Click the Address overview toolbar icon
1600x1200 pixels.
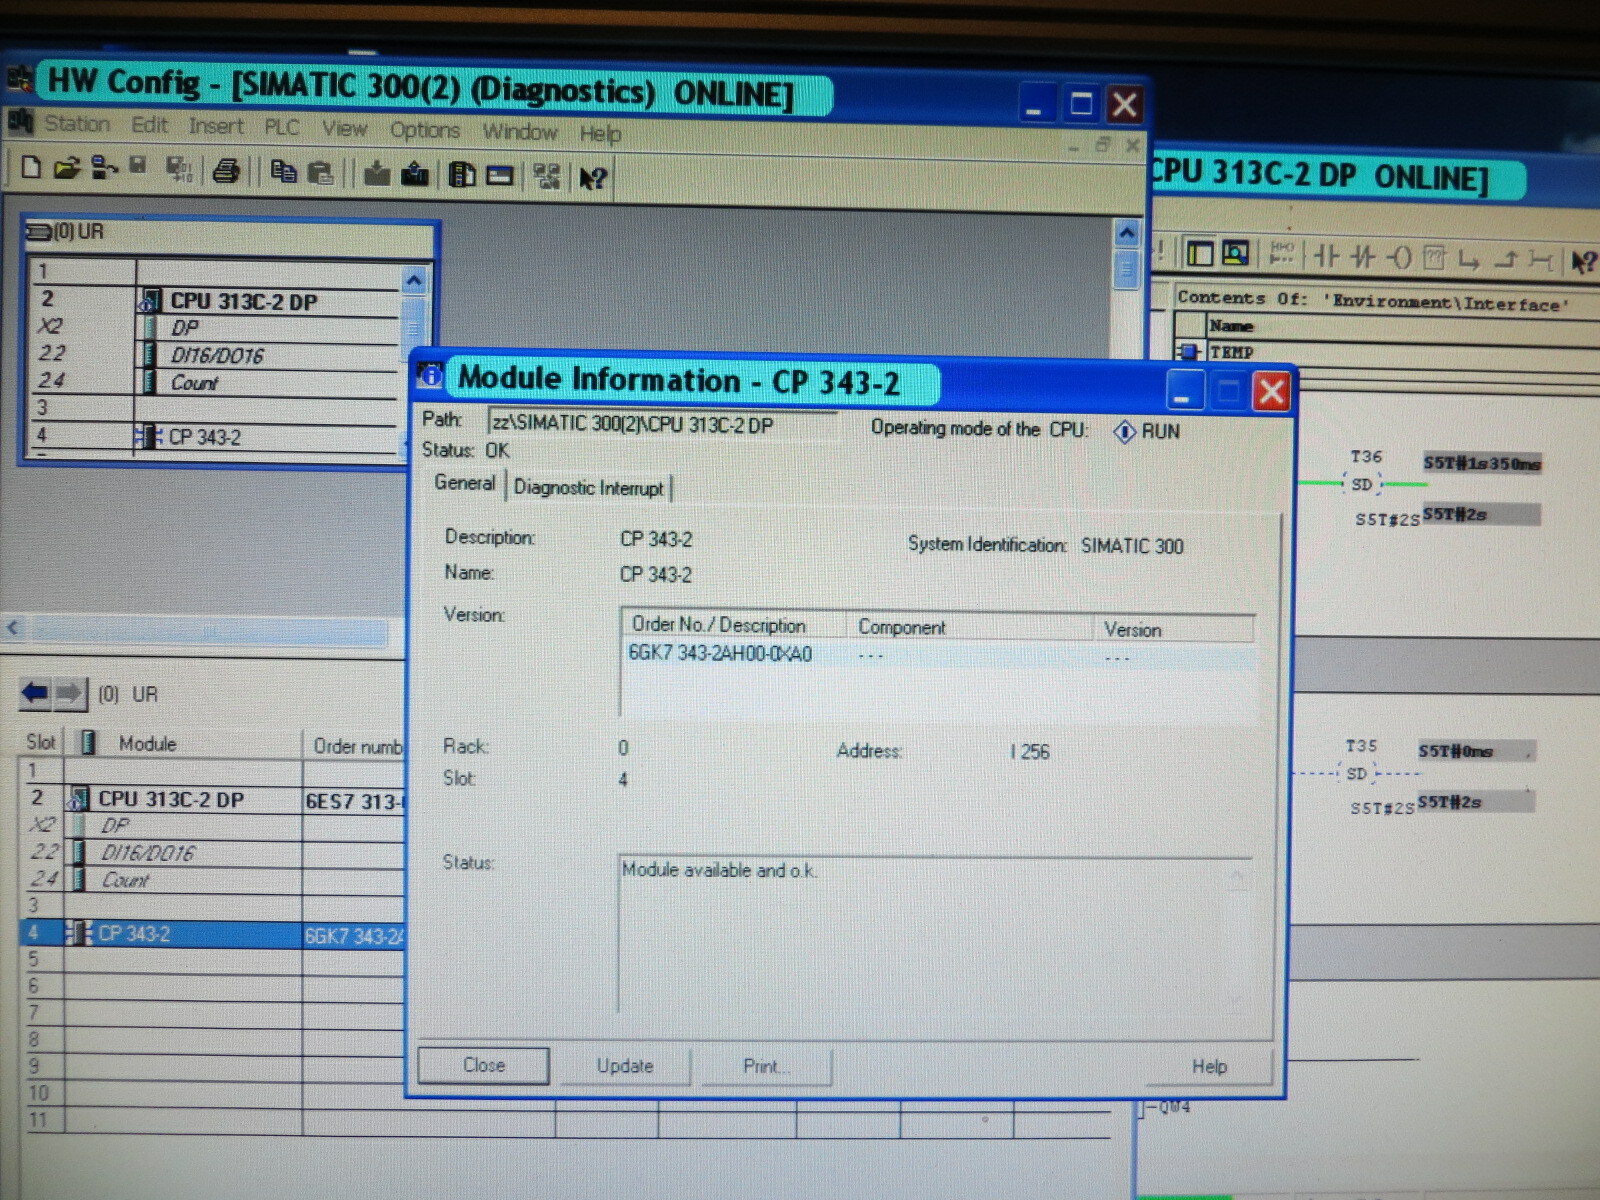[x=499, y=177]
